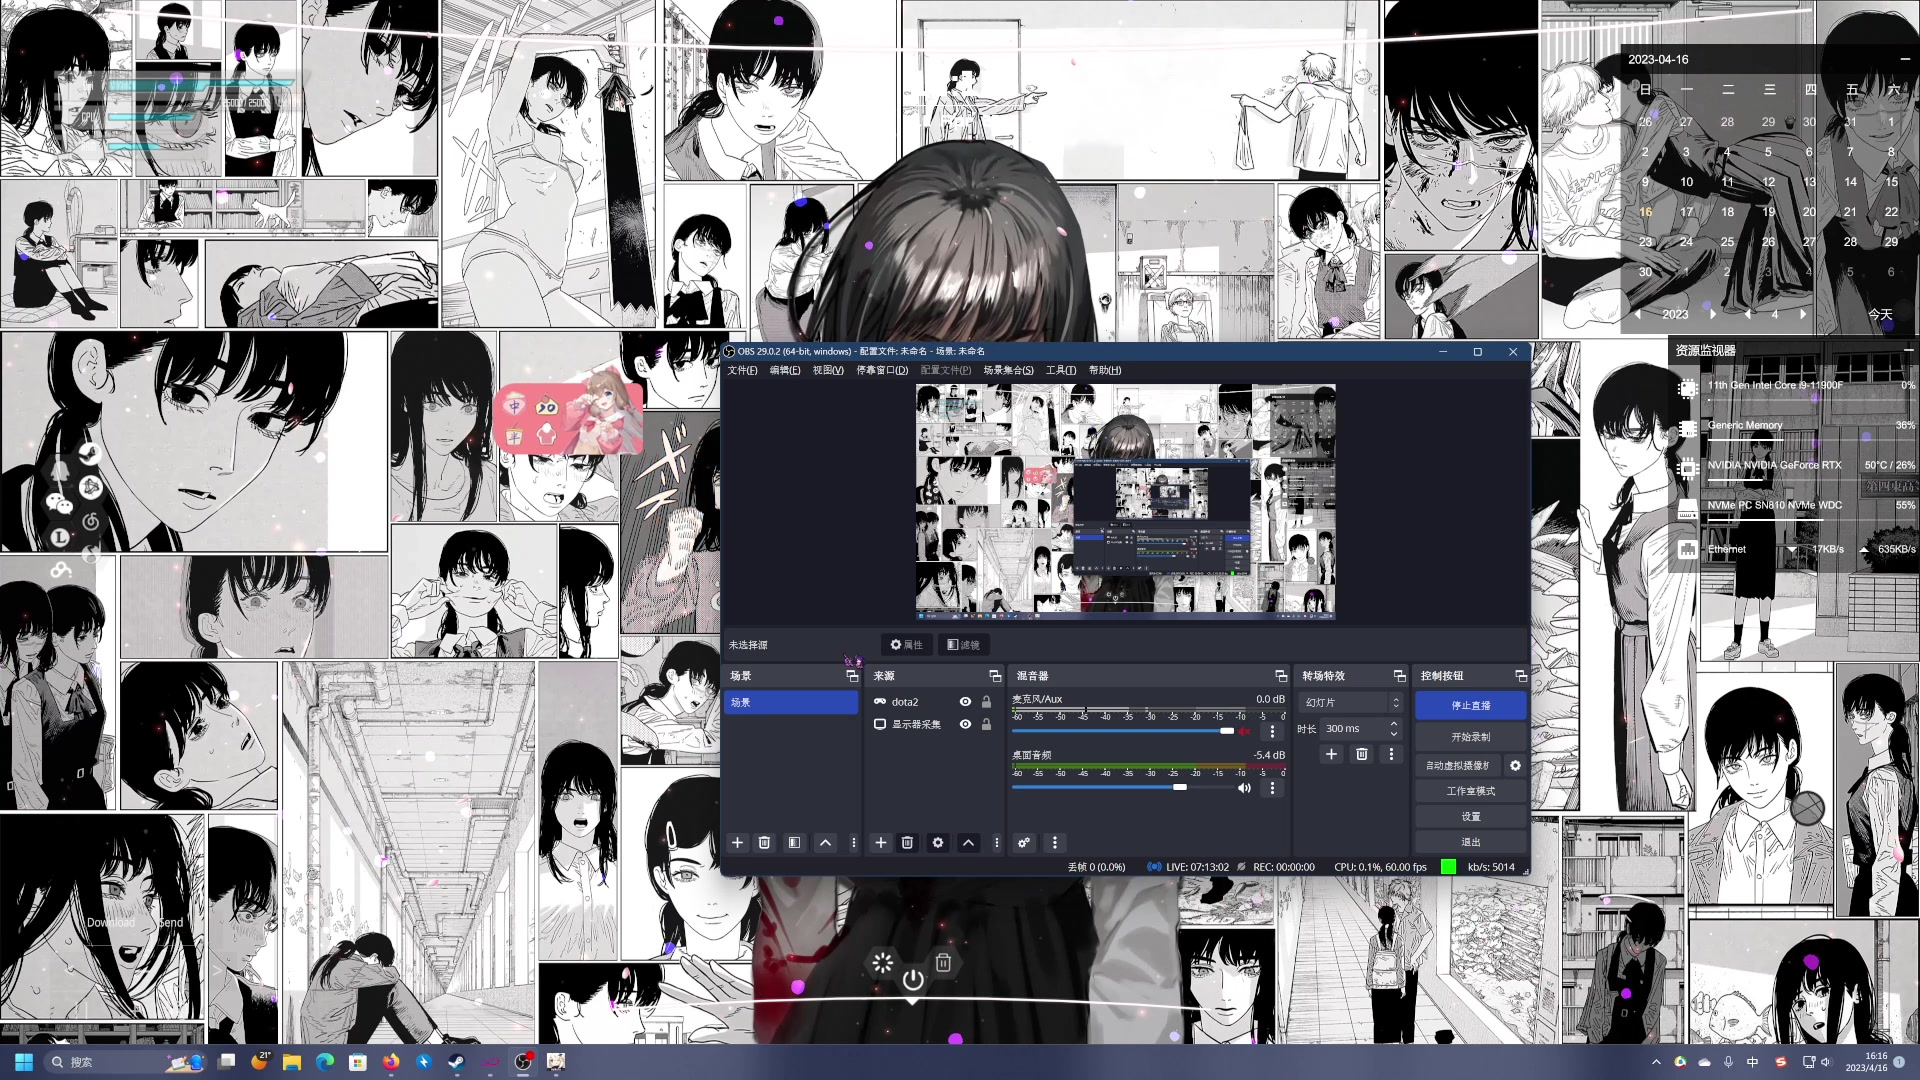The width and height of the screenshot is (1920, 1080).
Task: Undock the 转场特效 panel
Action: 1399,676
